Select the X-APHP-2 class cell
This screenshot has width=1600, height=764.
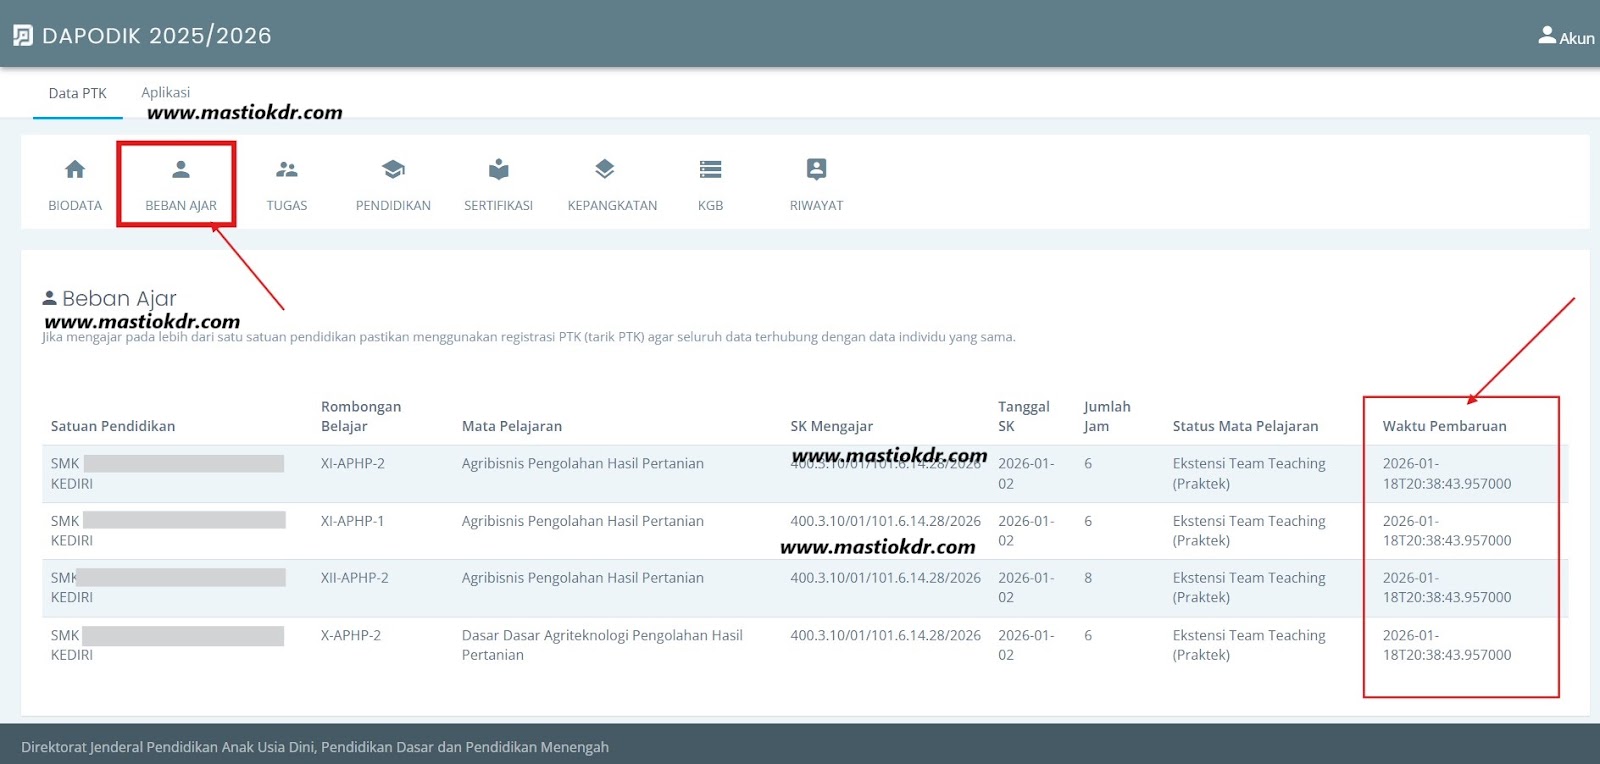click(x=351, y=635)
